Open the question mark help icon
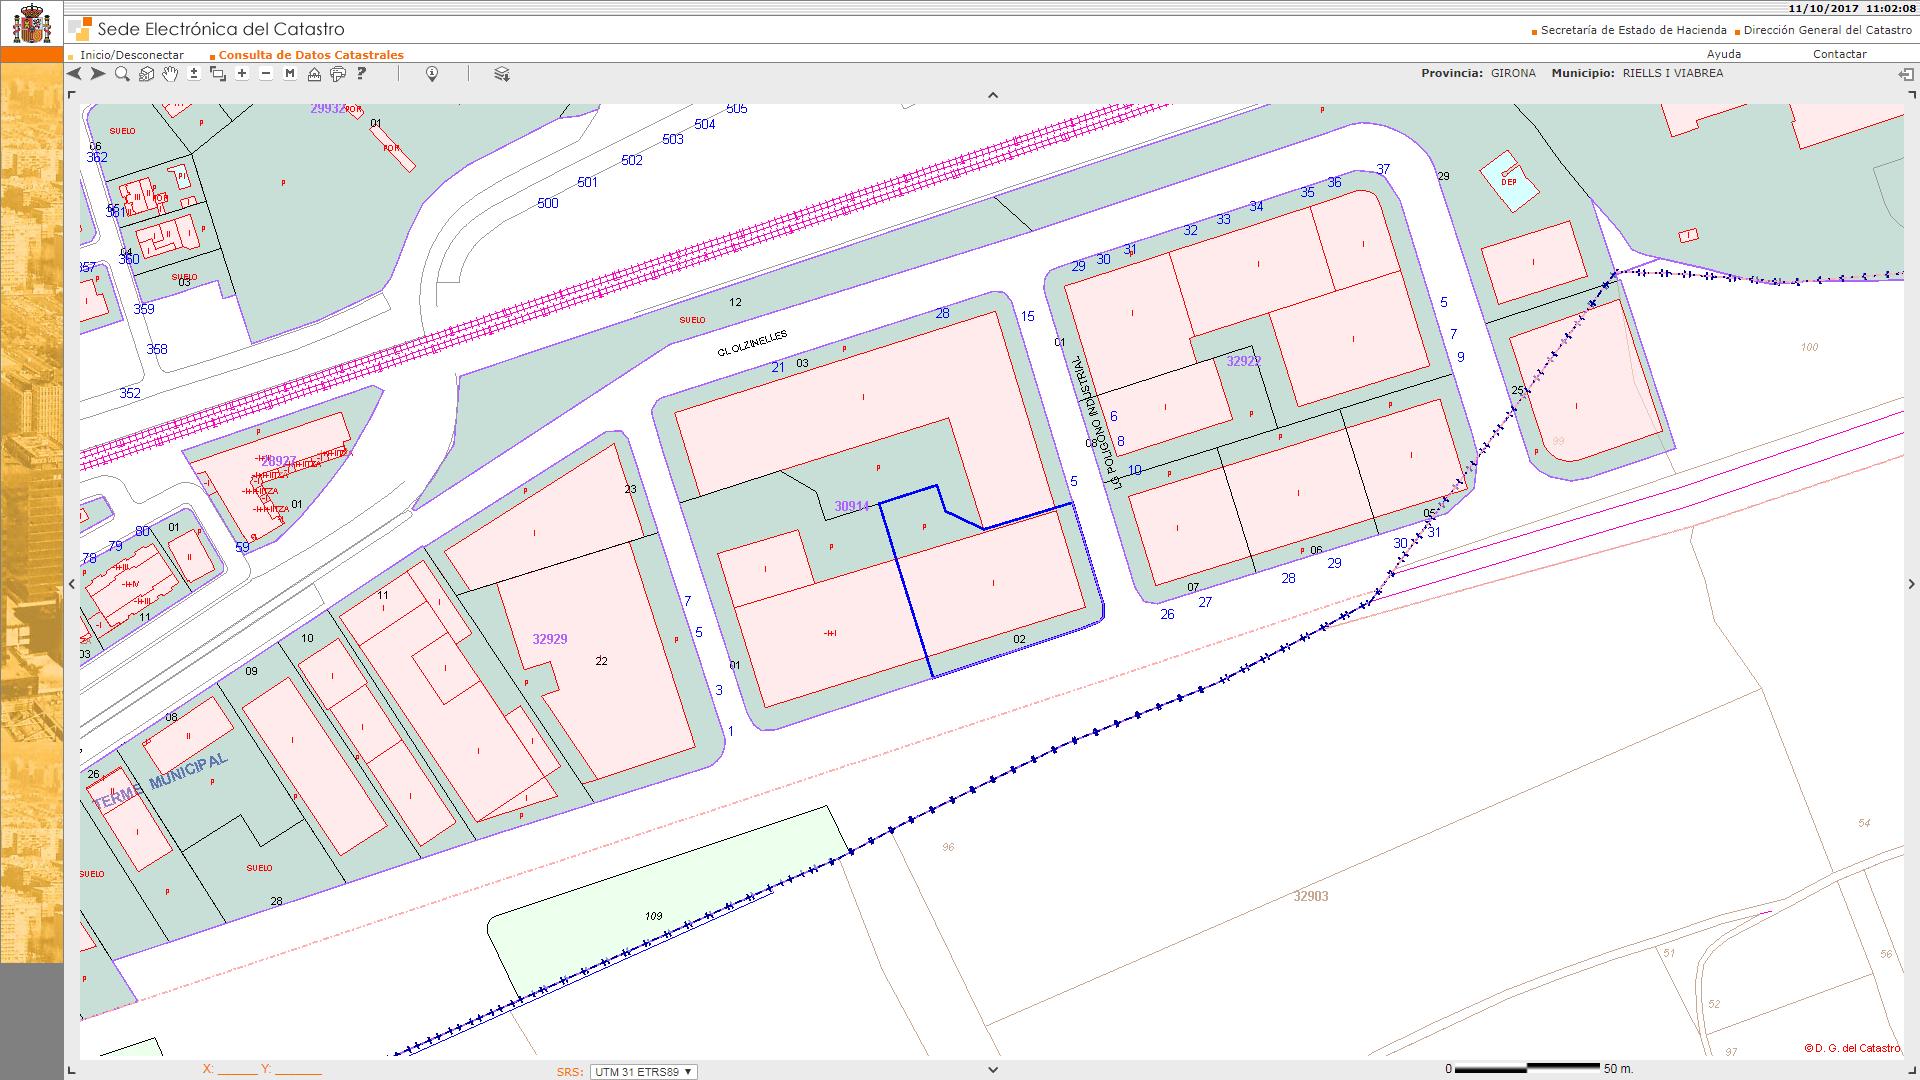 point(362,74)
